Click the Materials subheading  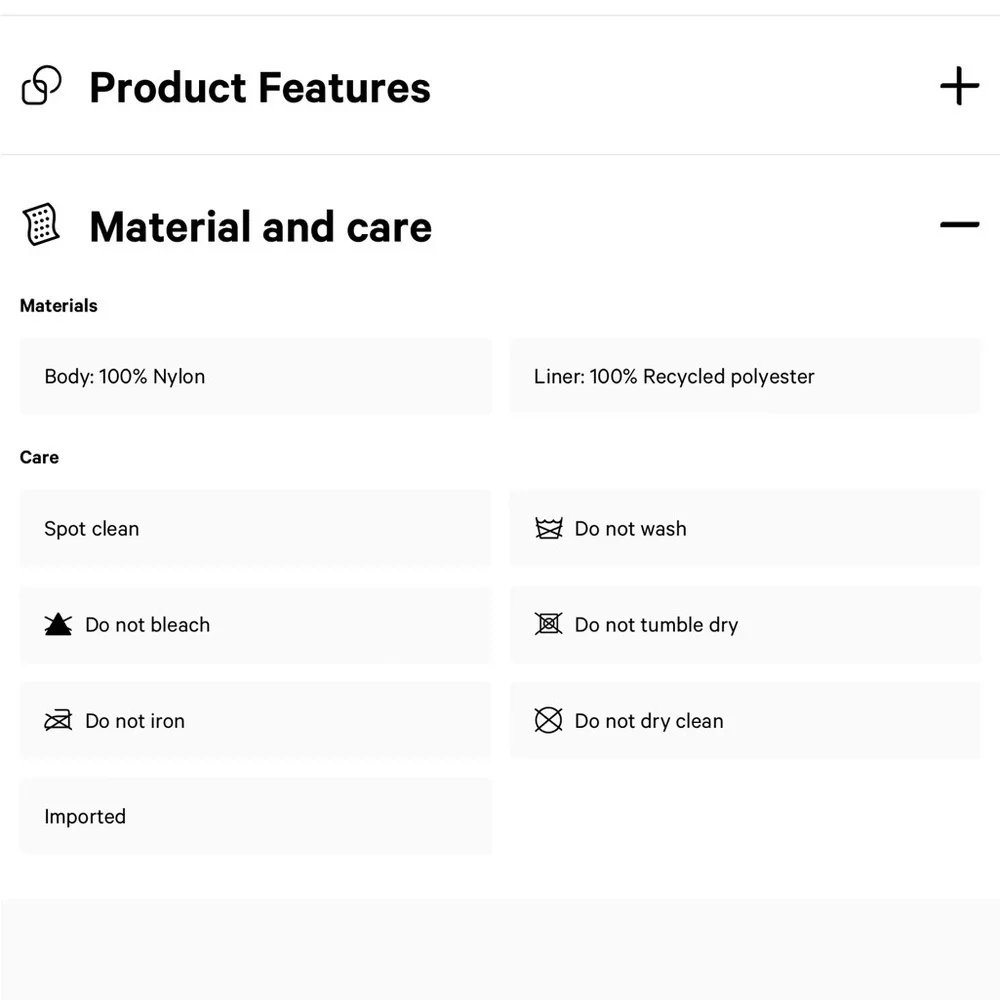59,305
